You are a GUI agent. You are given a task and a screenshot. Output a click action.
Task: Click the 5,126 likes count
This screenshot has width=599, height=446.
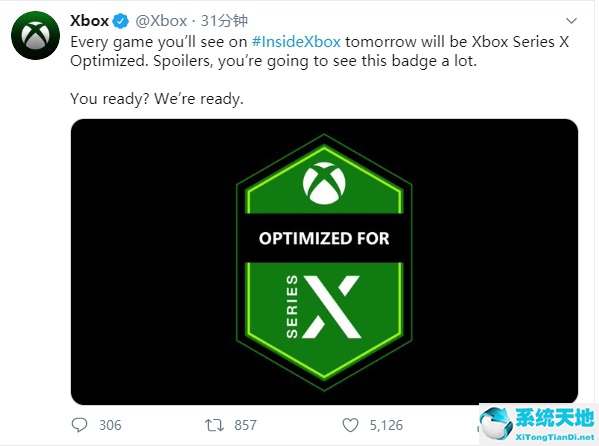pos(386,425)
